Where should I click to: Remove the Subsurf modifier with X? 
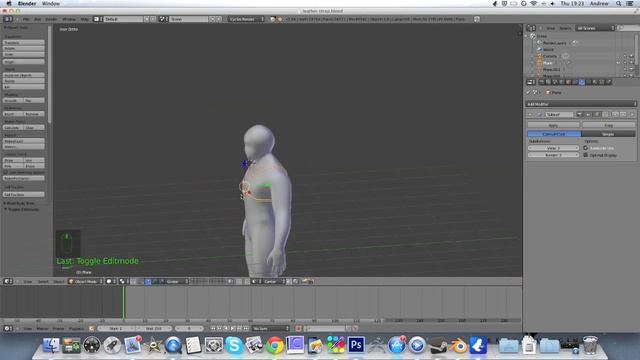pos(632,115)
